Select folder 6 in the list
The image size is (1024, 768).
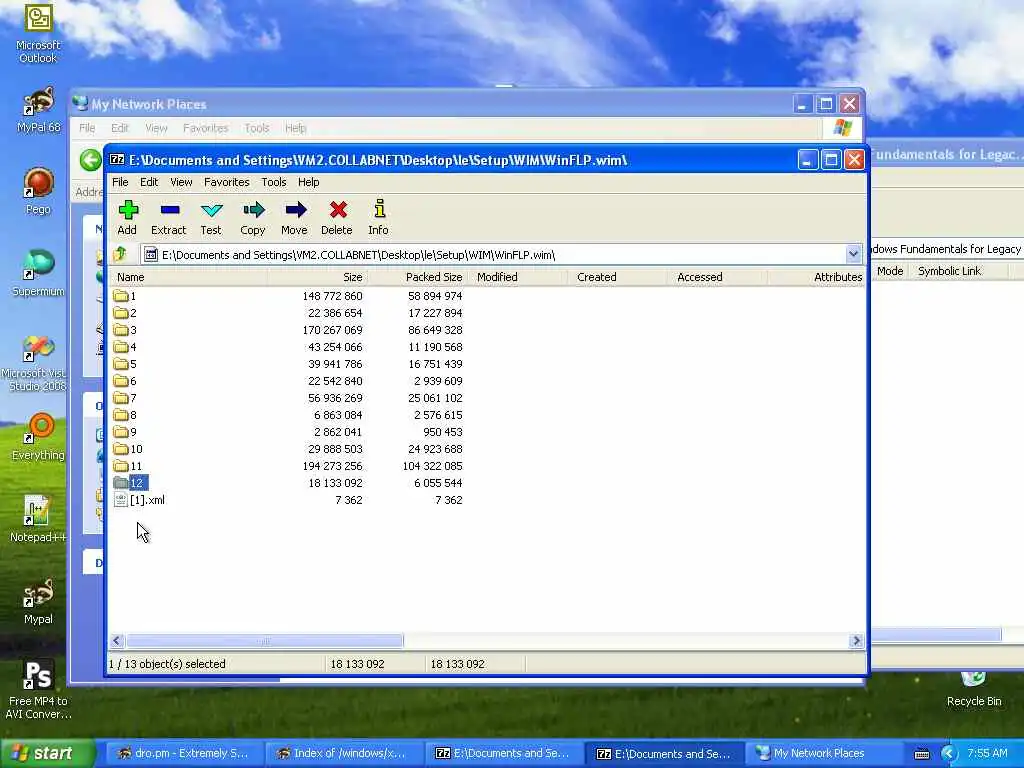125,381
